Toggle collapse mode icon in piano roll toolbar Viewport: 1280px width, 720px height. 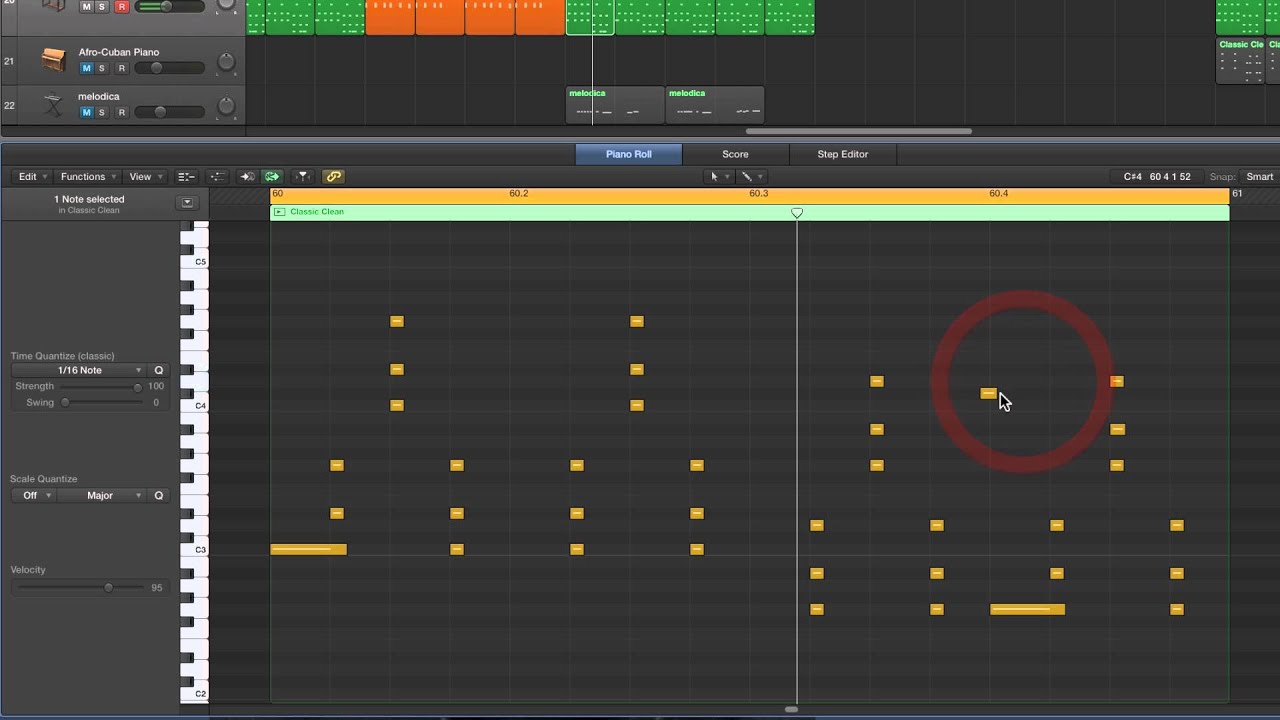click(x=186, y=177)
